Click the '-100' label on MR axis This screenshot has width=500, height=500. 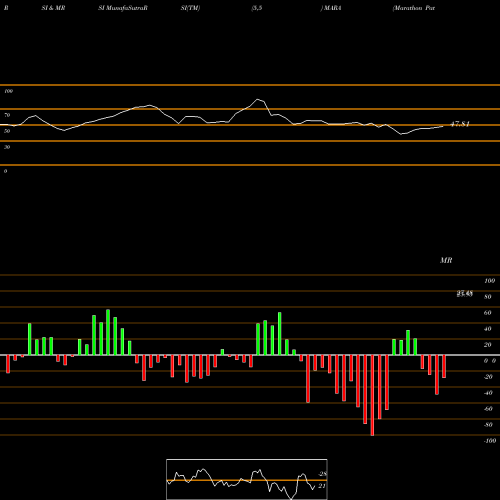490,441
